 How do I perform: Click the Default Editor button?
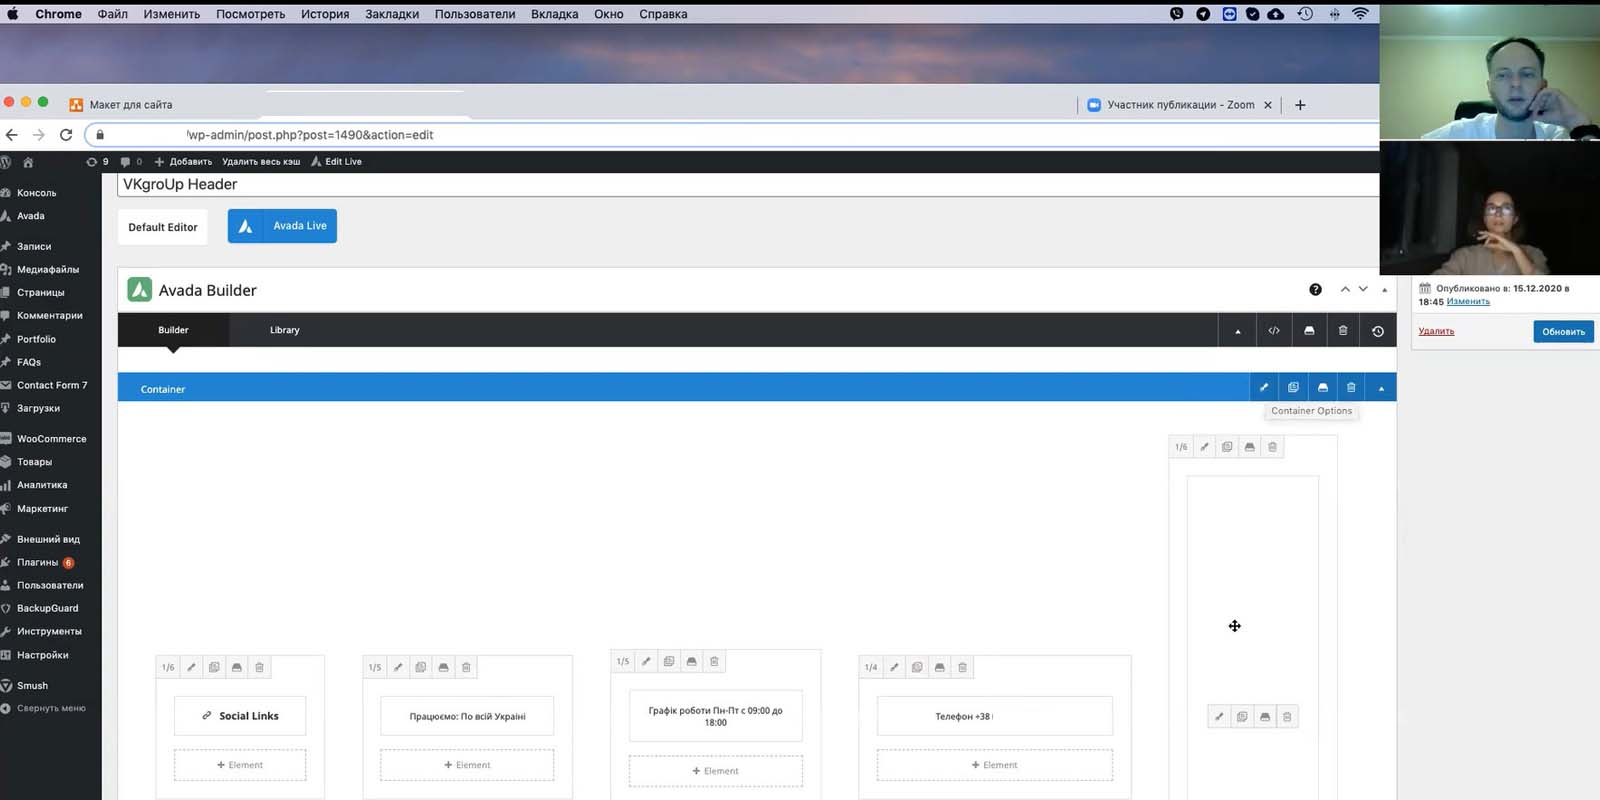point(163,227)
